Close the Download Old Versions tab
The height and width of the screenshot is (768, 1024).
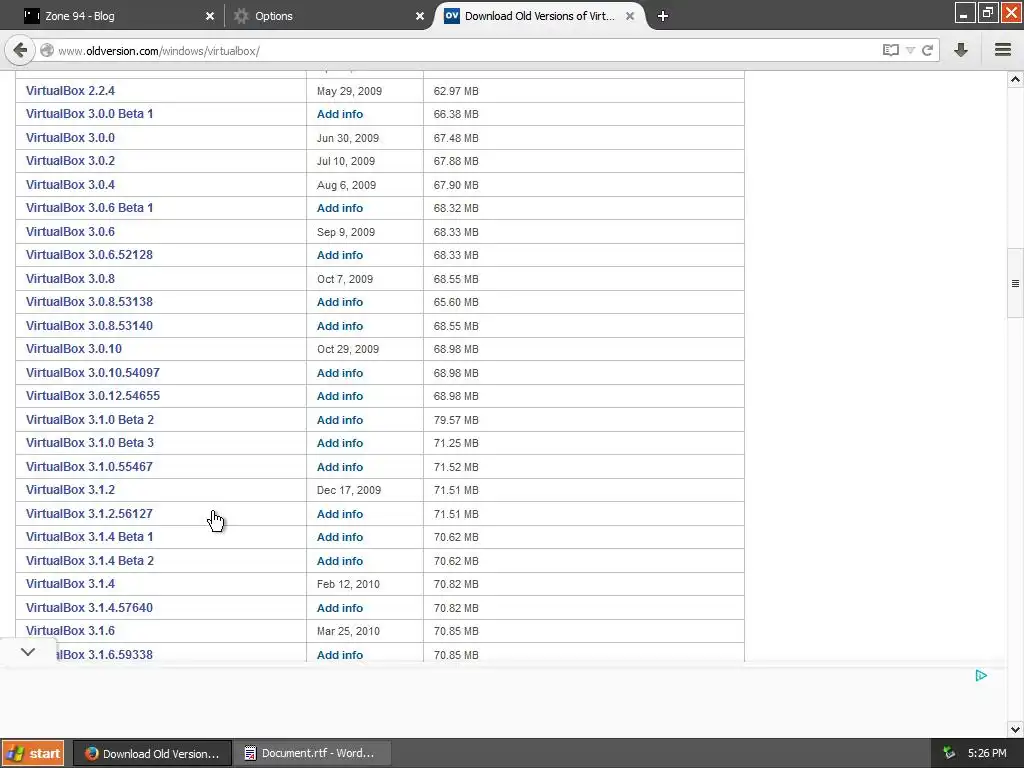[x=630, y=16]
